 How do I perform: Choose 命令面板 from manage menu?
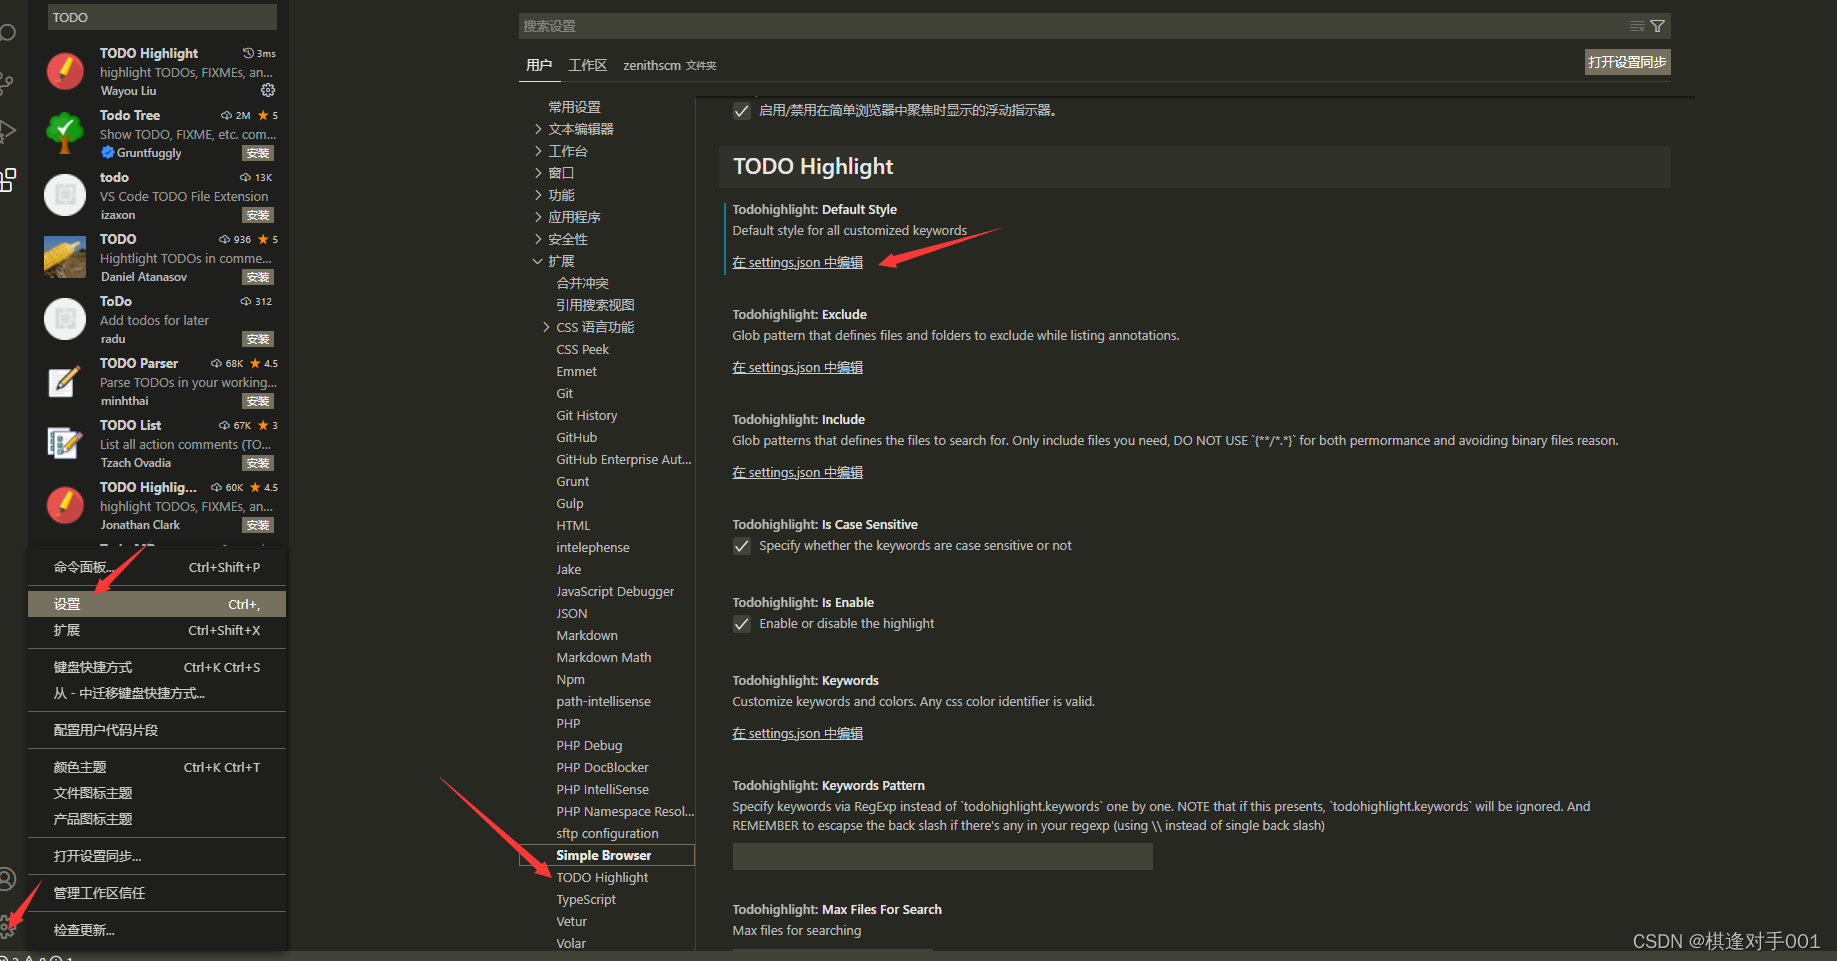point(157,567)
